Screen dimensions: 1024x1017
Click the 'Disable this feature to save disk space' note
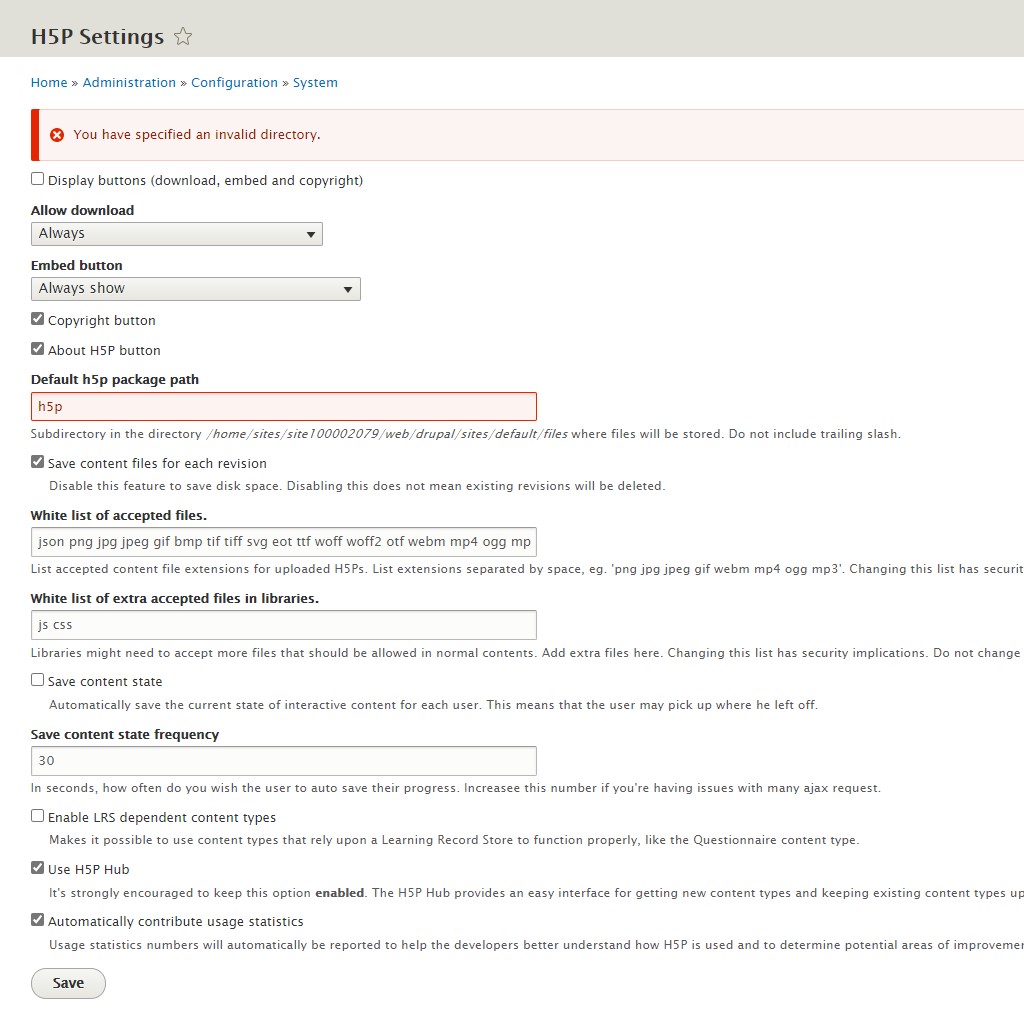pyautogui.click(x=357, y=486)
